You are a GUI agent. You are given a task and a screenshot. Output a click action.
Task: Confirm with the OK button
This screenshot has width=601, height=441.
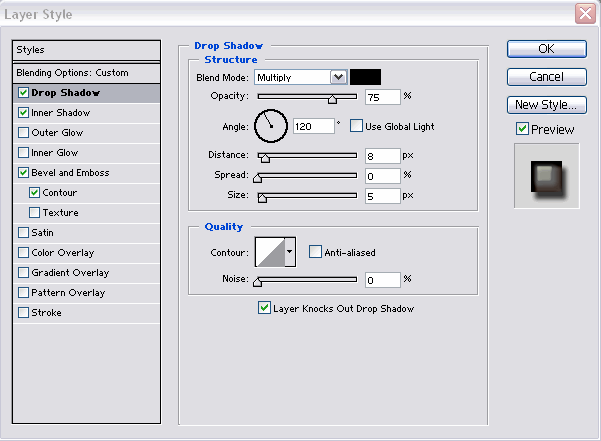click(547, 49)
